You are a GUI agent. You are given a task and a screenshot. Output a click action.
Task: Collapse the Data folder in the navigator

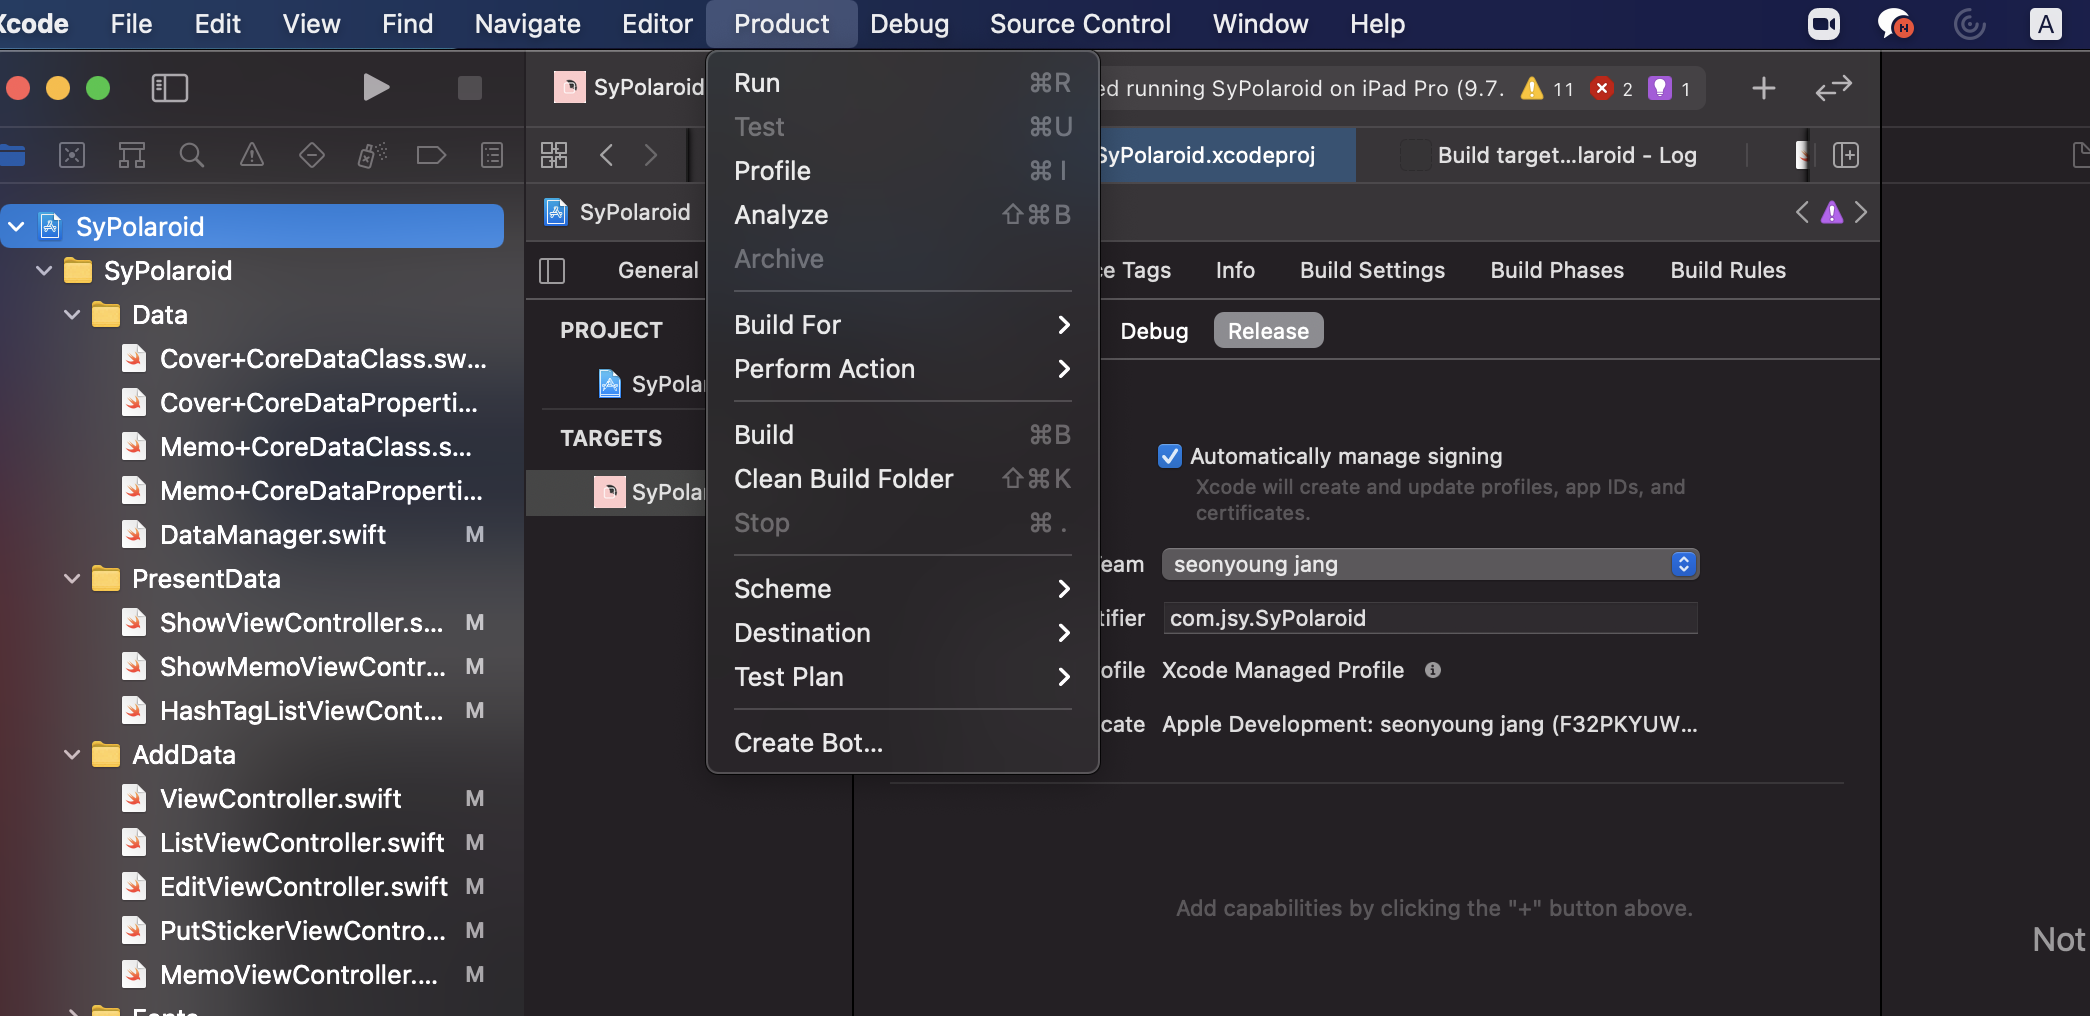(71, 314)
